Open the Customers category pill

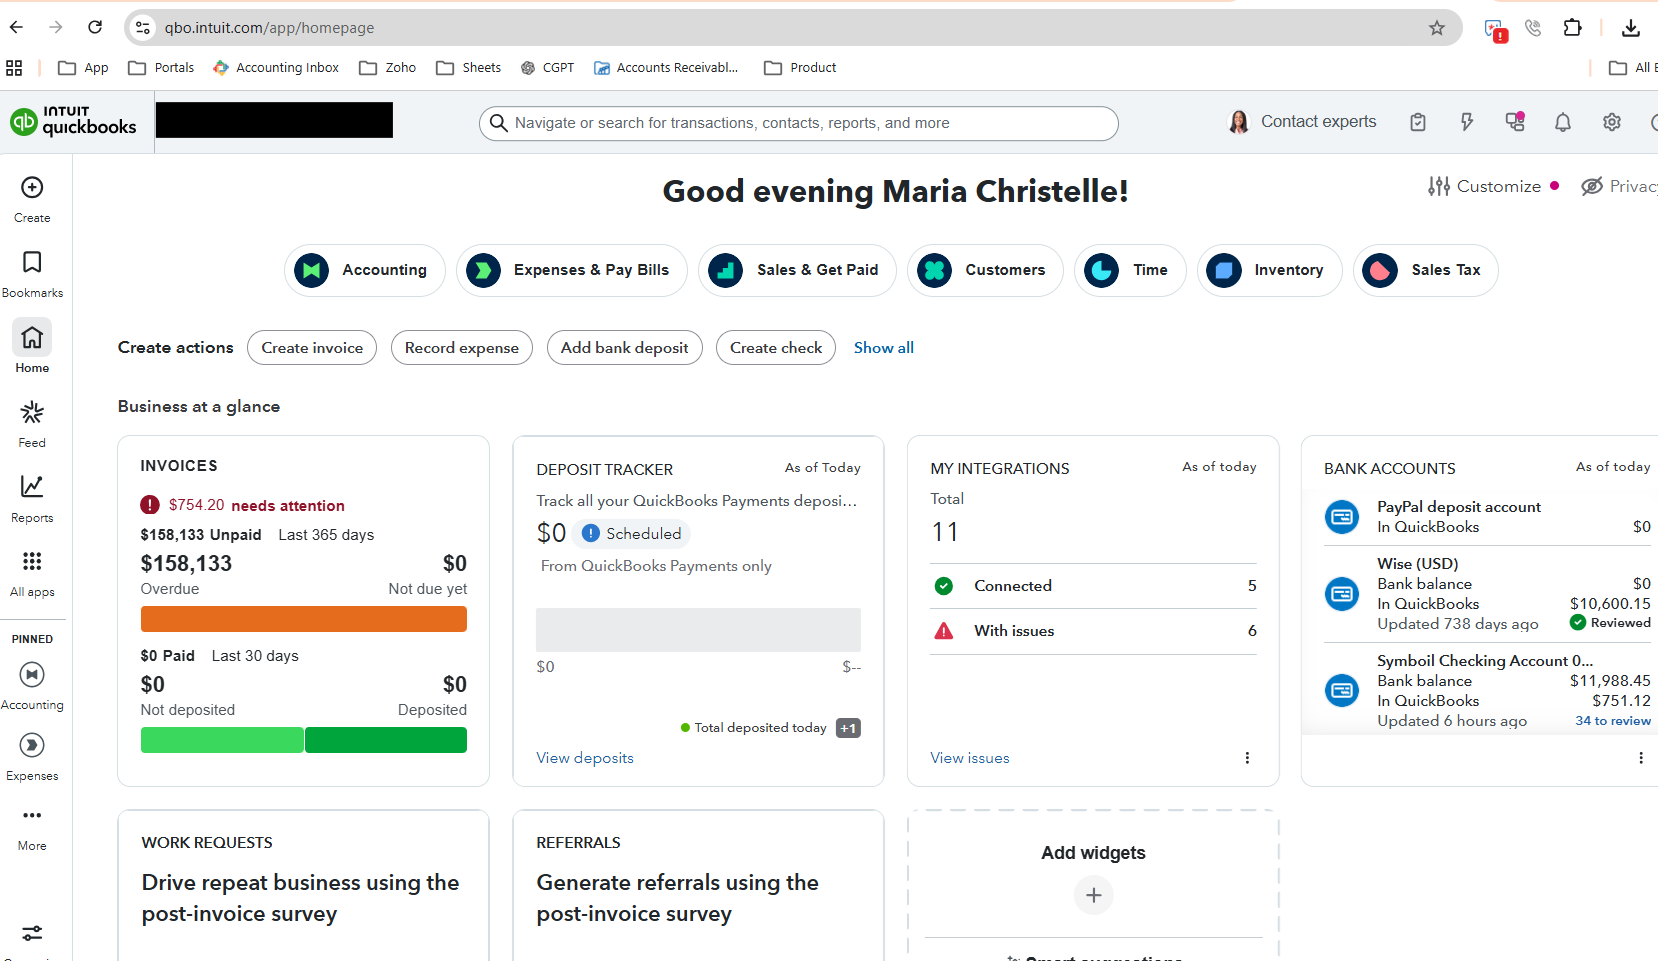coord(985,270)
